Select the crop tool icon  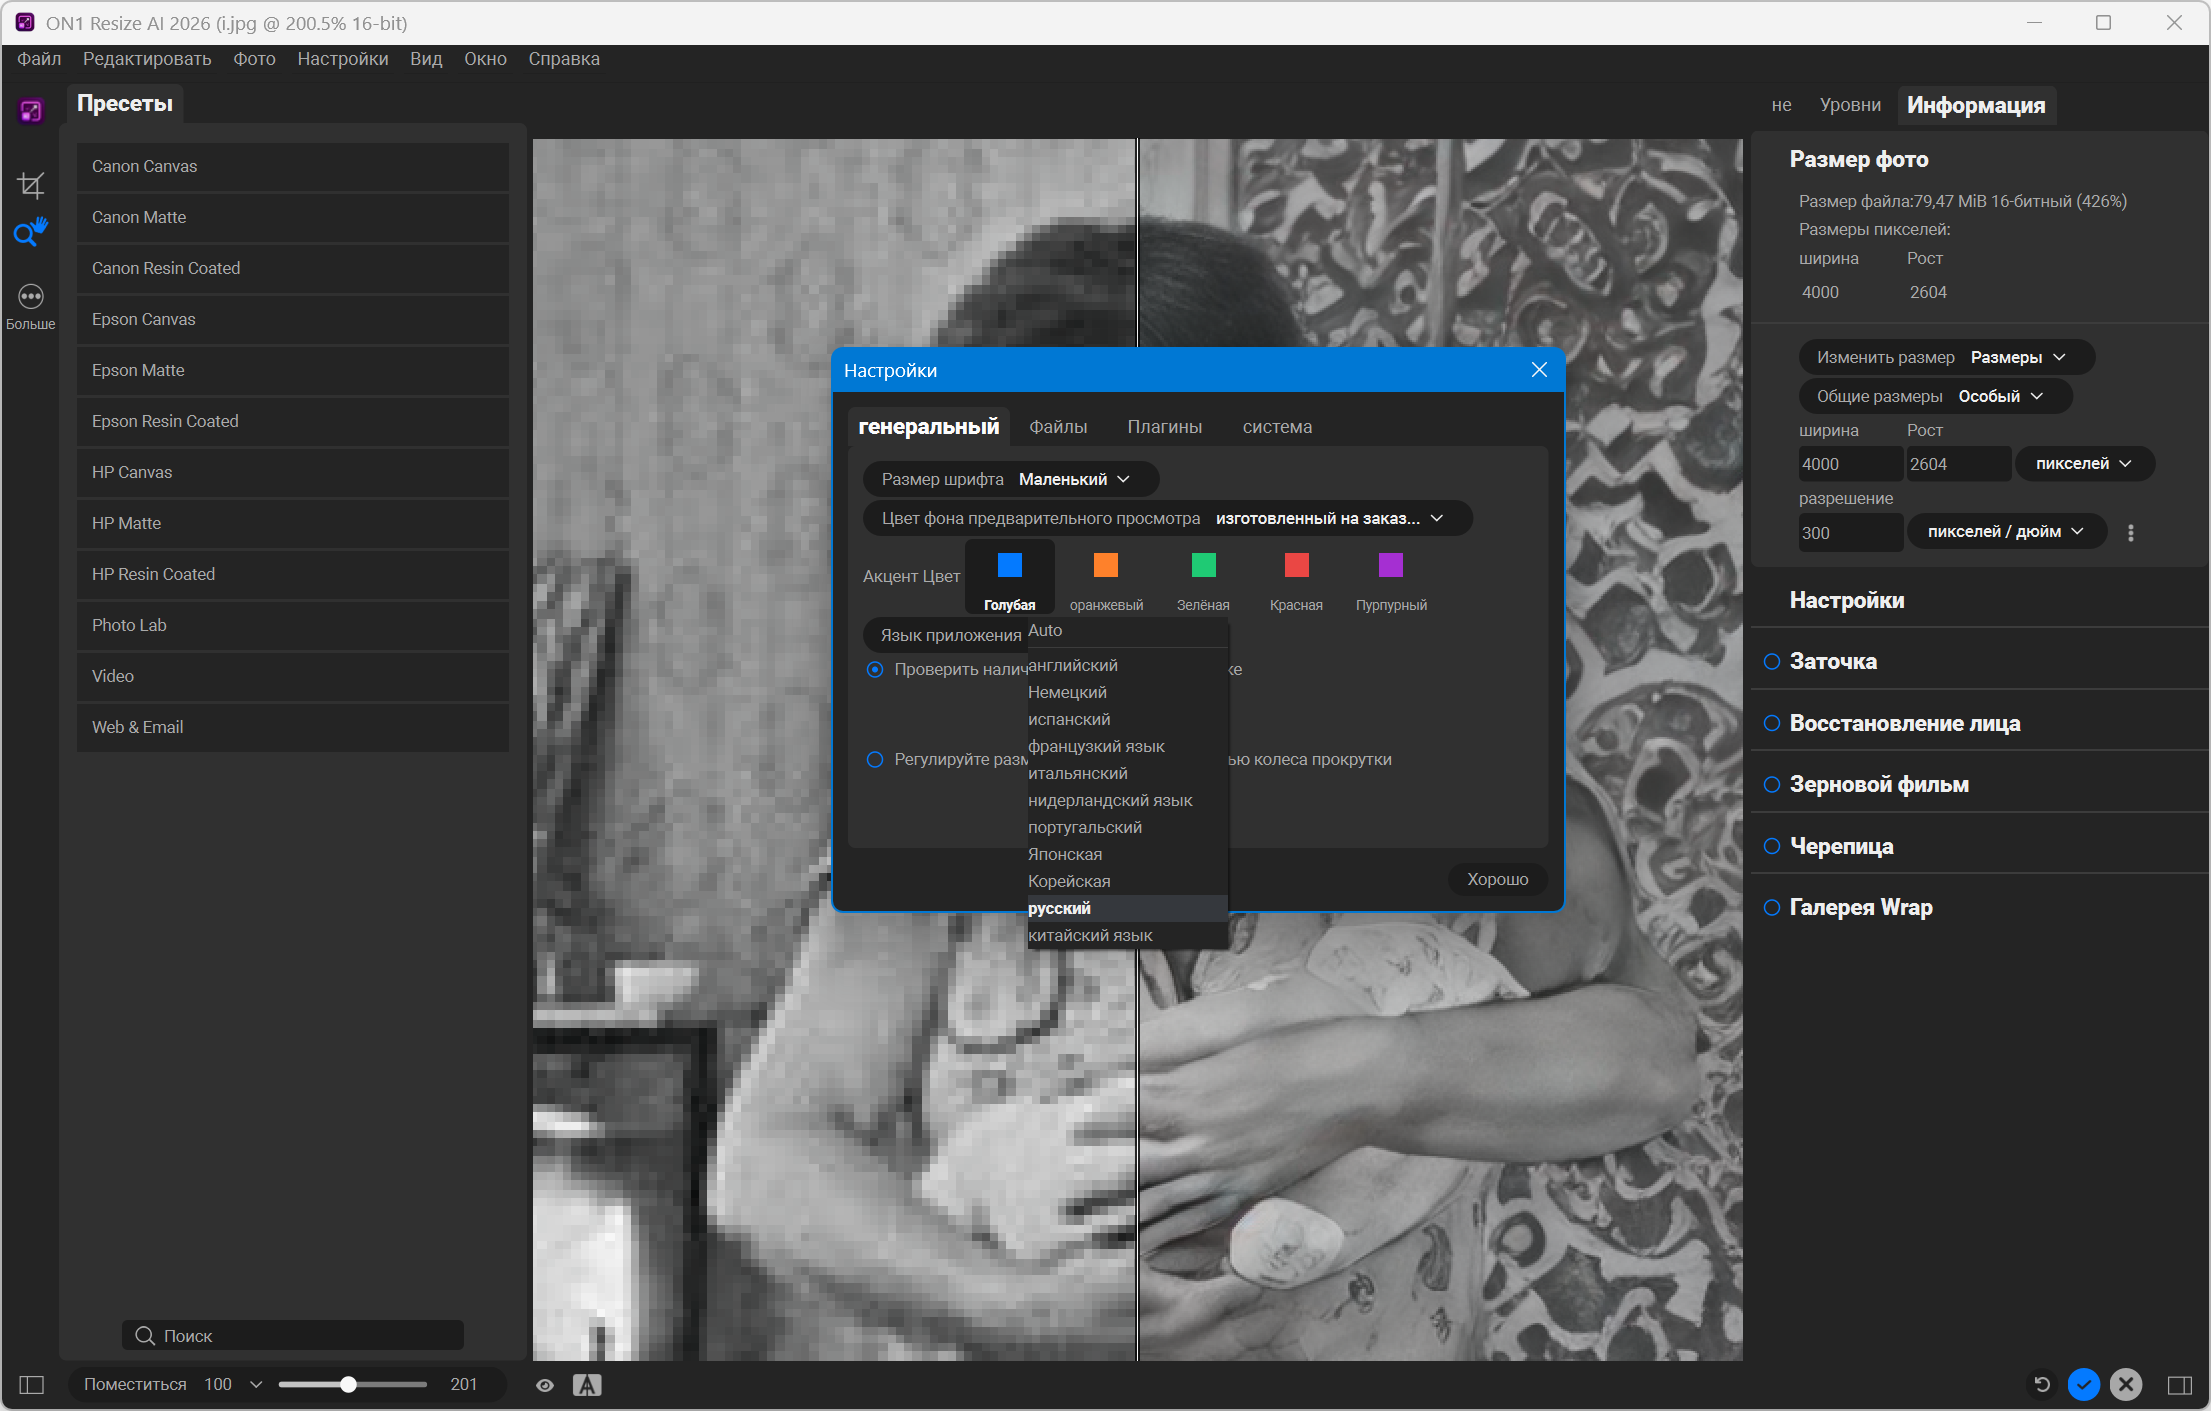point(31,184)
